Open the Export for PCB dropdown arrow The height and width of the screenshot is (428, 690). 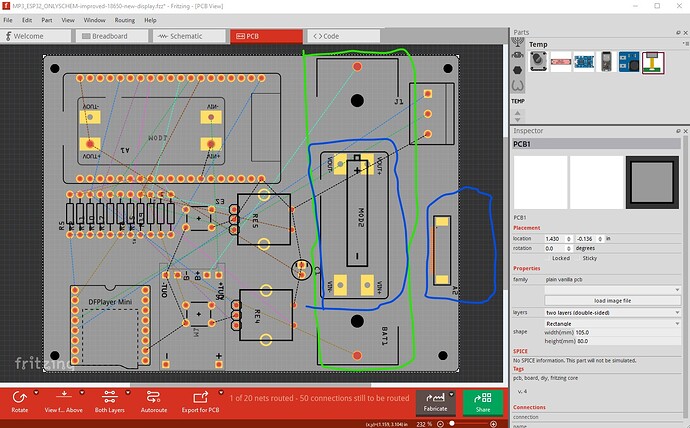pos(221,392)
